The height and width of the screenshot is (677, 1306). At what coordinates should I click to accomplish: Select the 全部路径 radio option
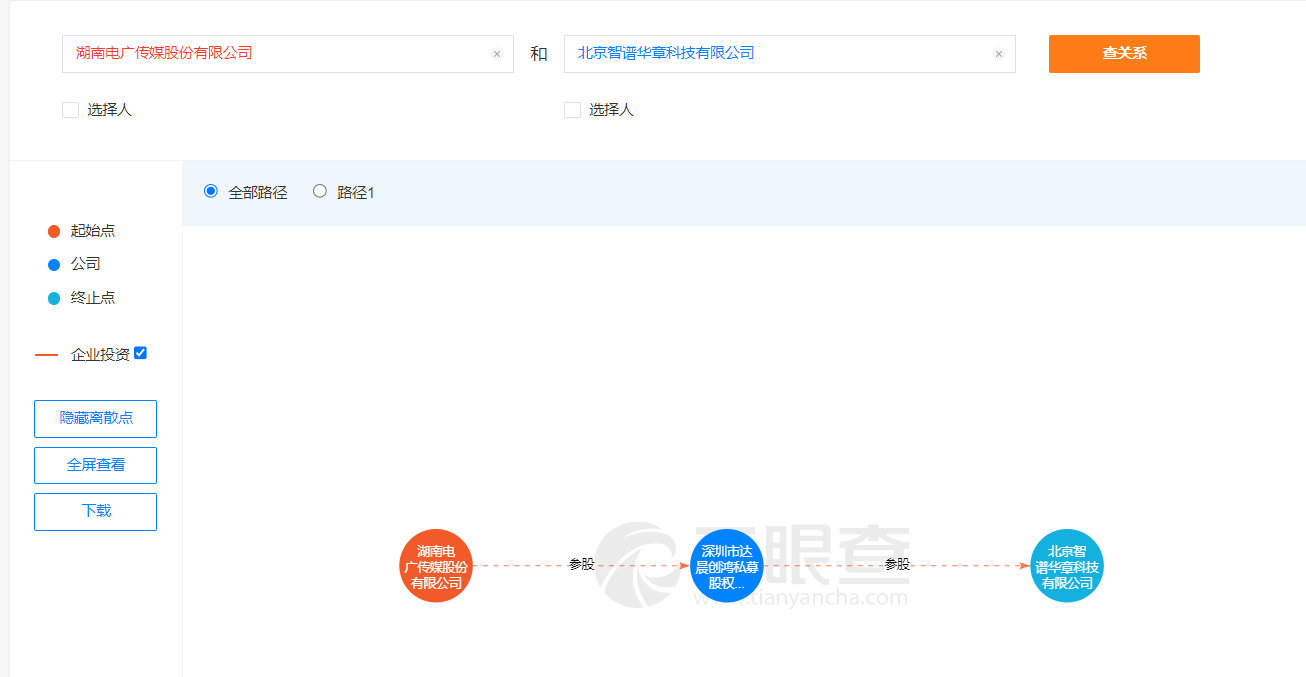point(210,191)
